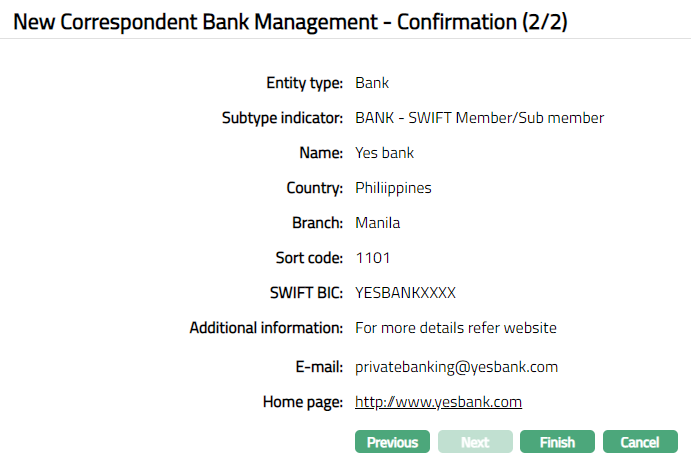Click the Manila branch value
The image size is (691, 471).
(377, 223)
